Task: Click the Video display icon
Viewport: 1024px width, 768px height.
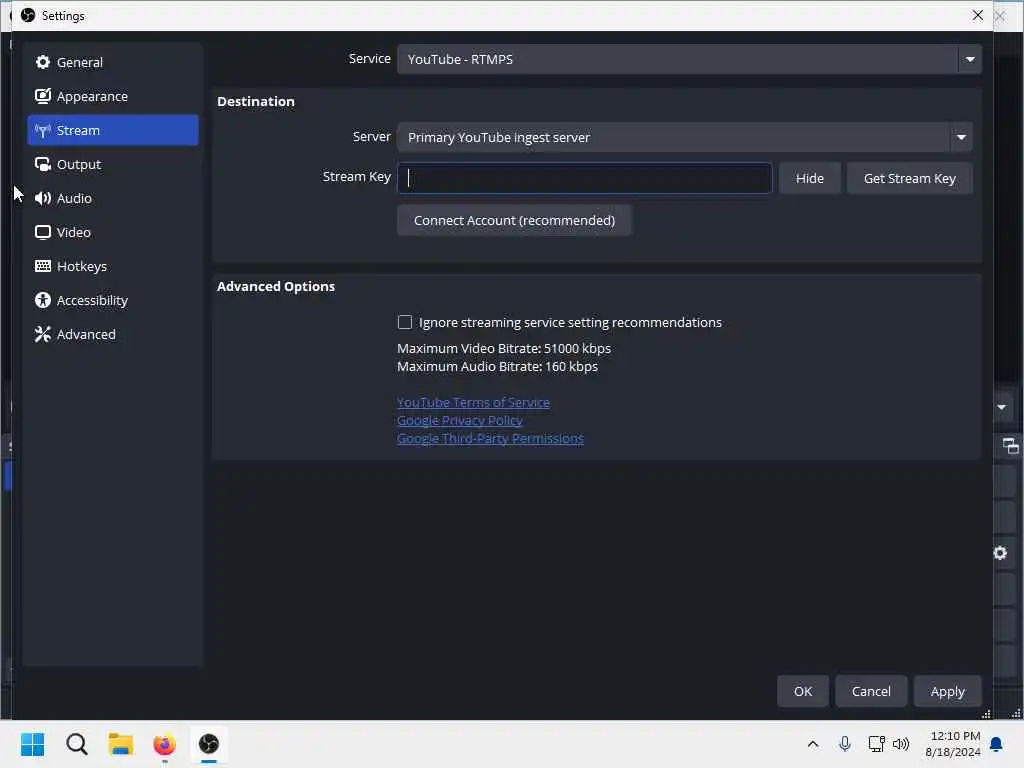Action: coord(42,232)
